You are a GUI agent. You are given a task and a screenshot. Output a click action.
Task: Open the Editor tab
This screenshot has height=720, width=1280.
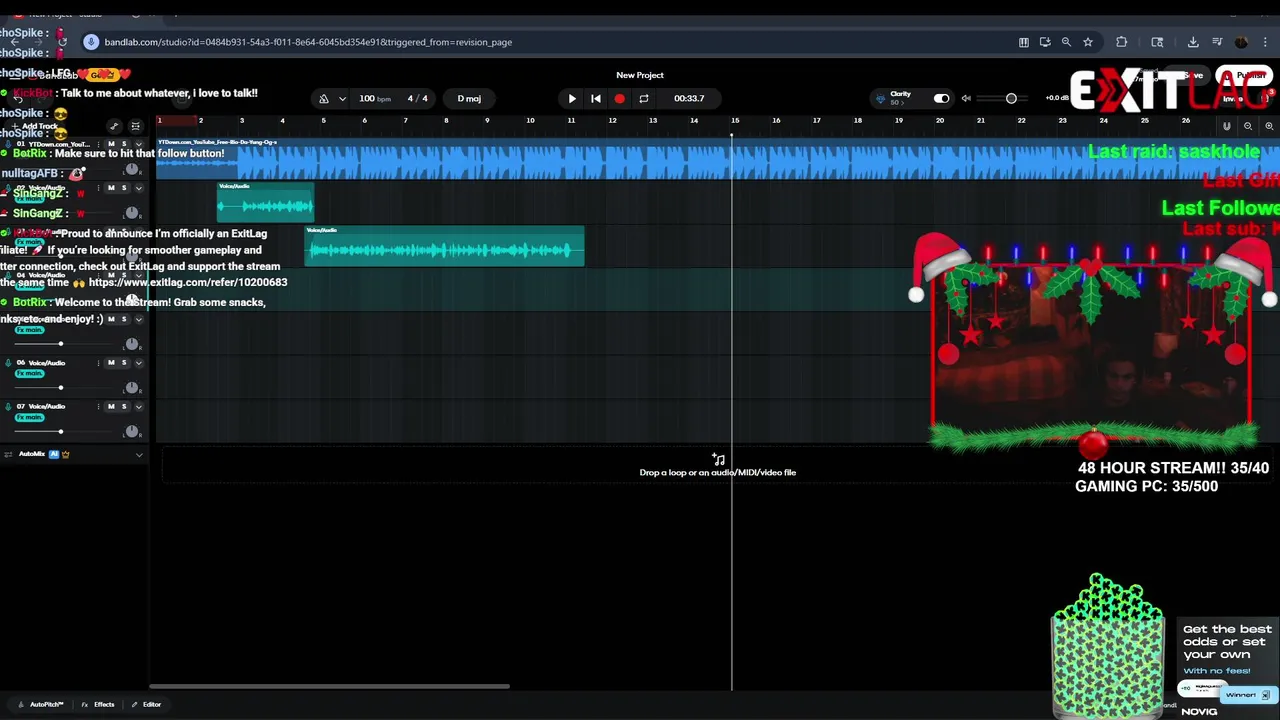point(146,704)
